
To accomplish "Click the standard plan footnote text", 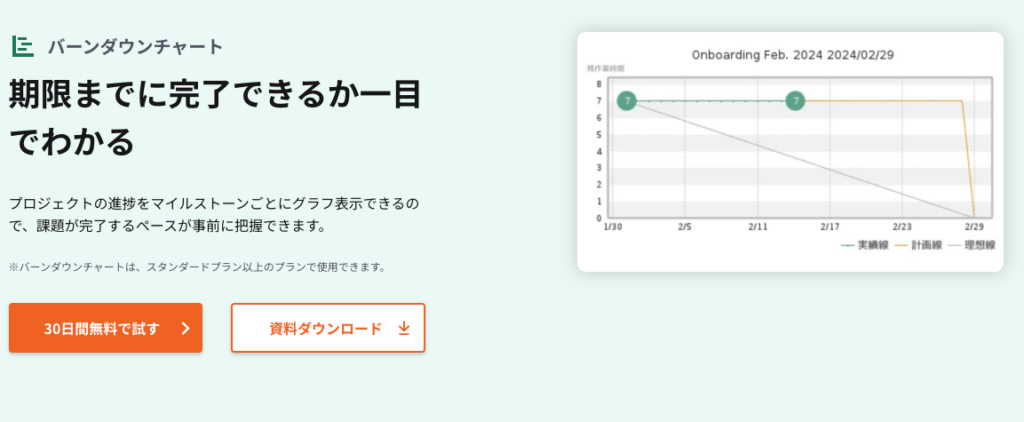I will click(197, 267).
